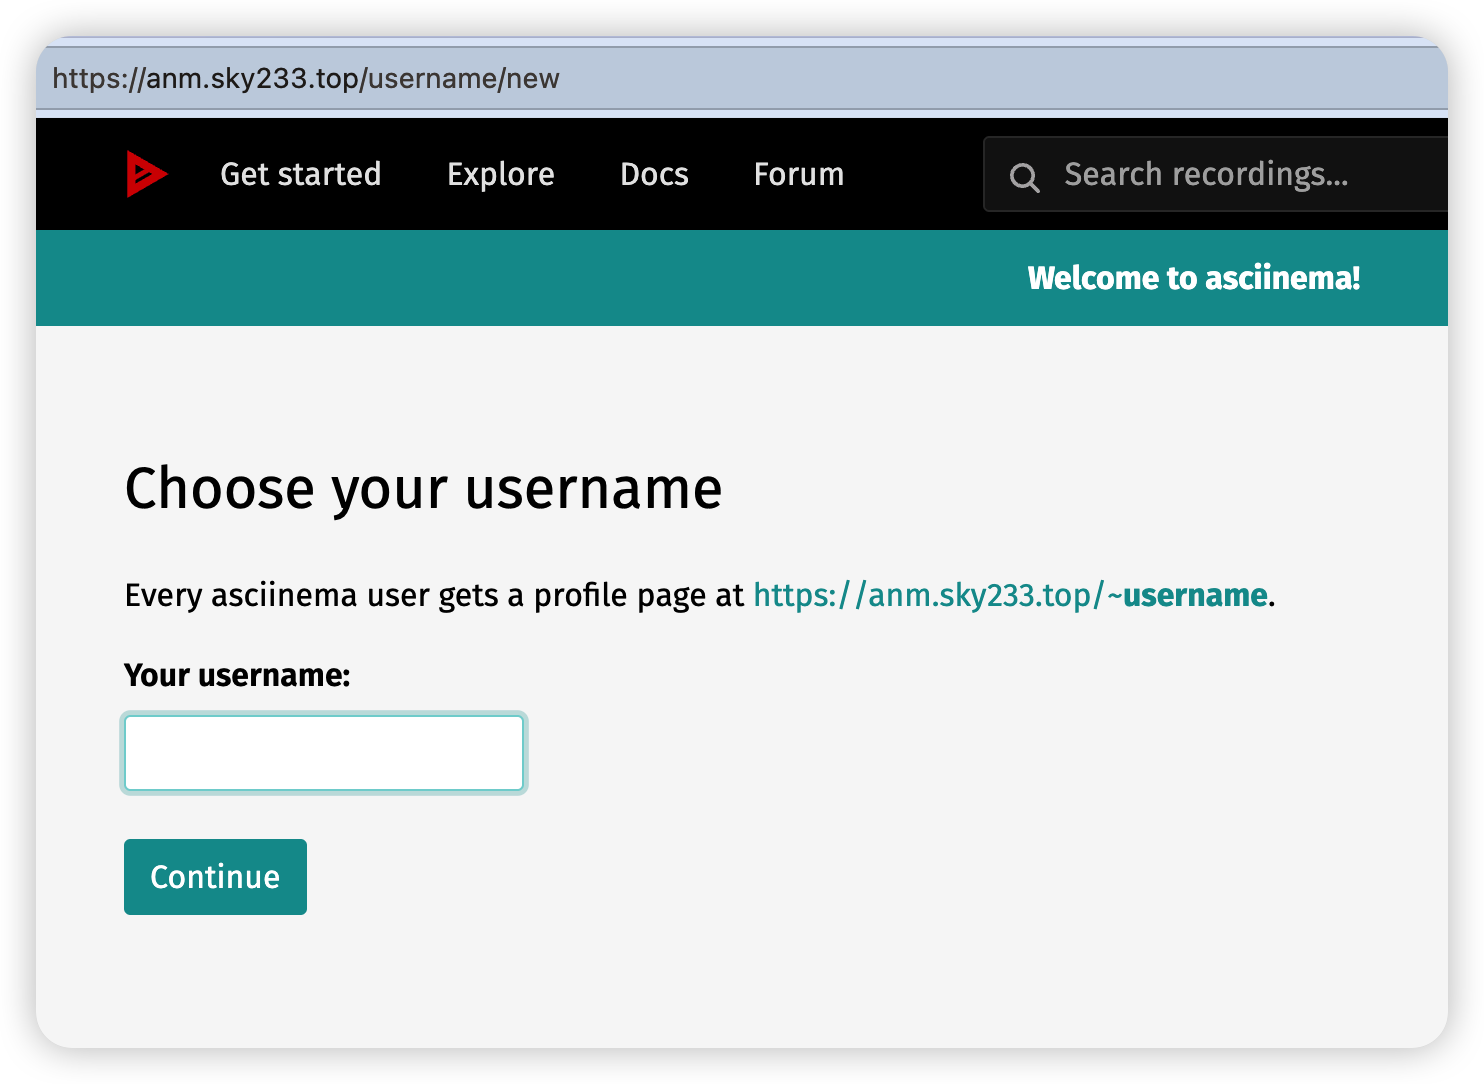This screenshot has height=1084, width=1484.
Task: Go to the Explore section
Action: [x=500, y=174]
